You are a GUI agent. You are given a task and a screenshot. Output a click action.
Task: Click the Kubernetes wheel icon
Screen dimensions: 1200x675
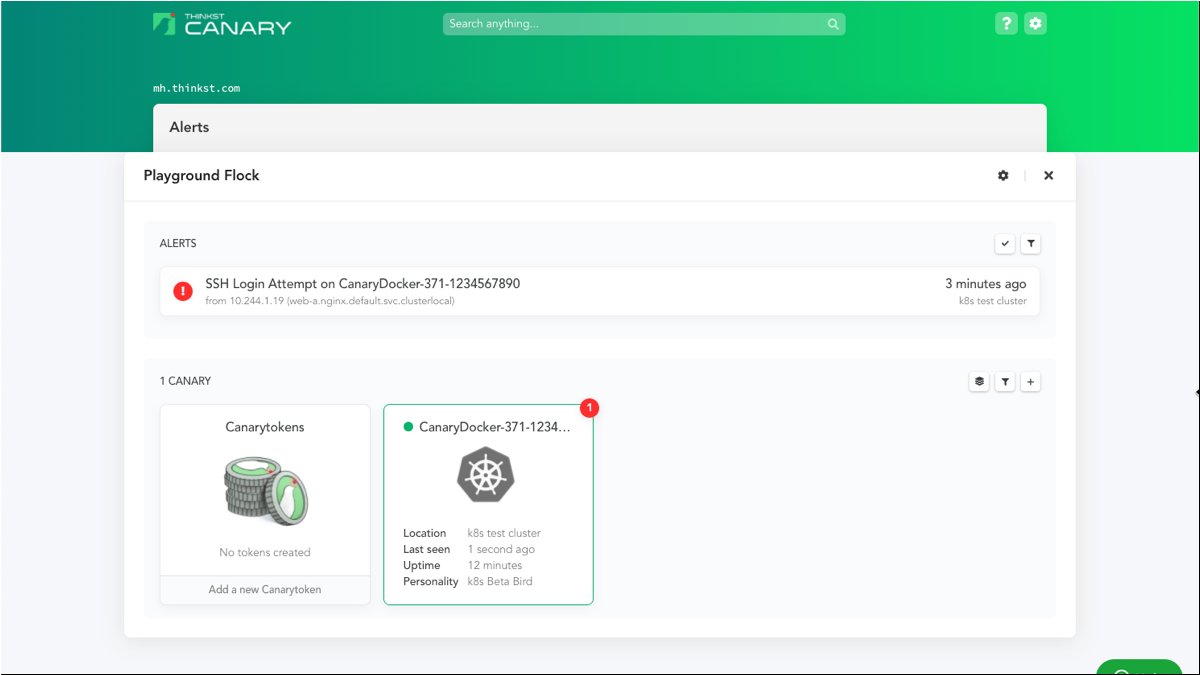click(x=486, y=474)
